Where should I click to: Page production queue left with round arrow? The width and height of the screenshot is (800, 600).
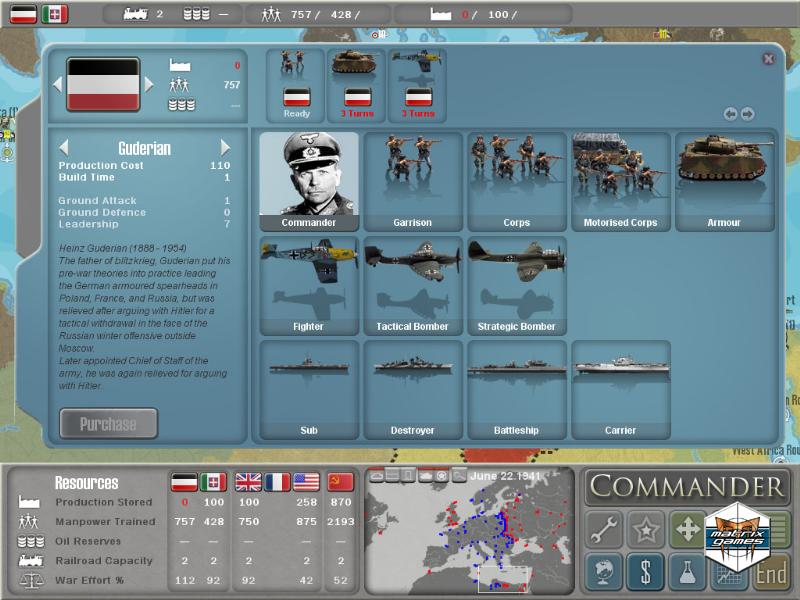(730, 114)
